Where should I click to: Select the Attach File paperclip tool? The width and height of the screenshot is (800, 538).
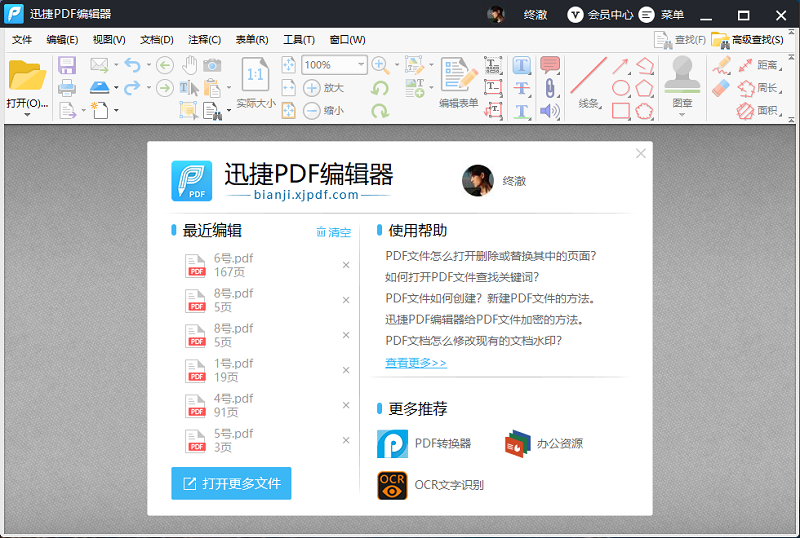[550, 88]
